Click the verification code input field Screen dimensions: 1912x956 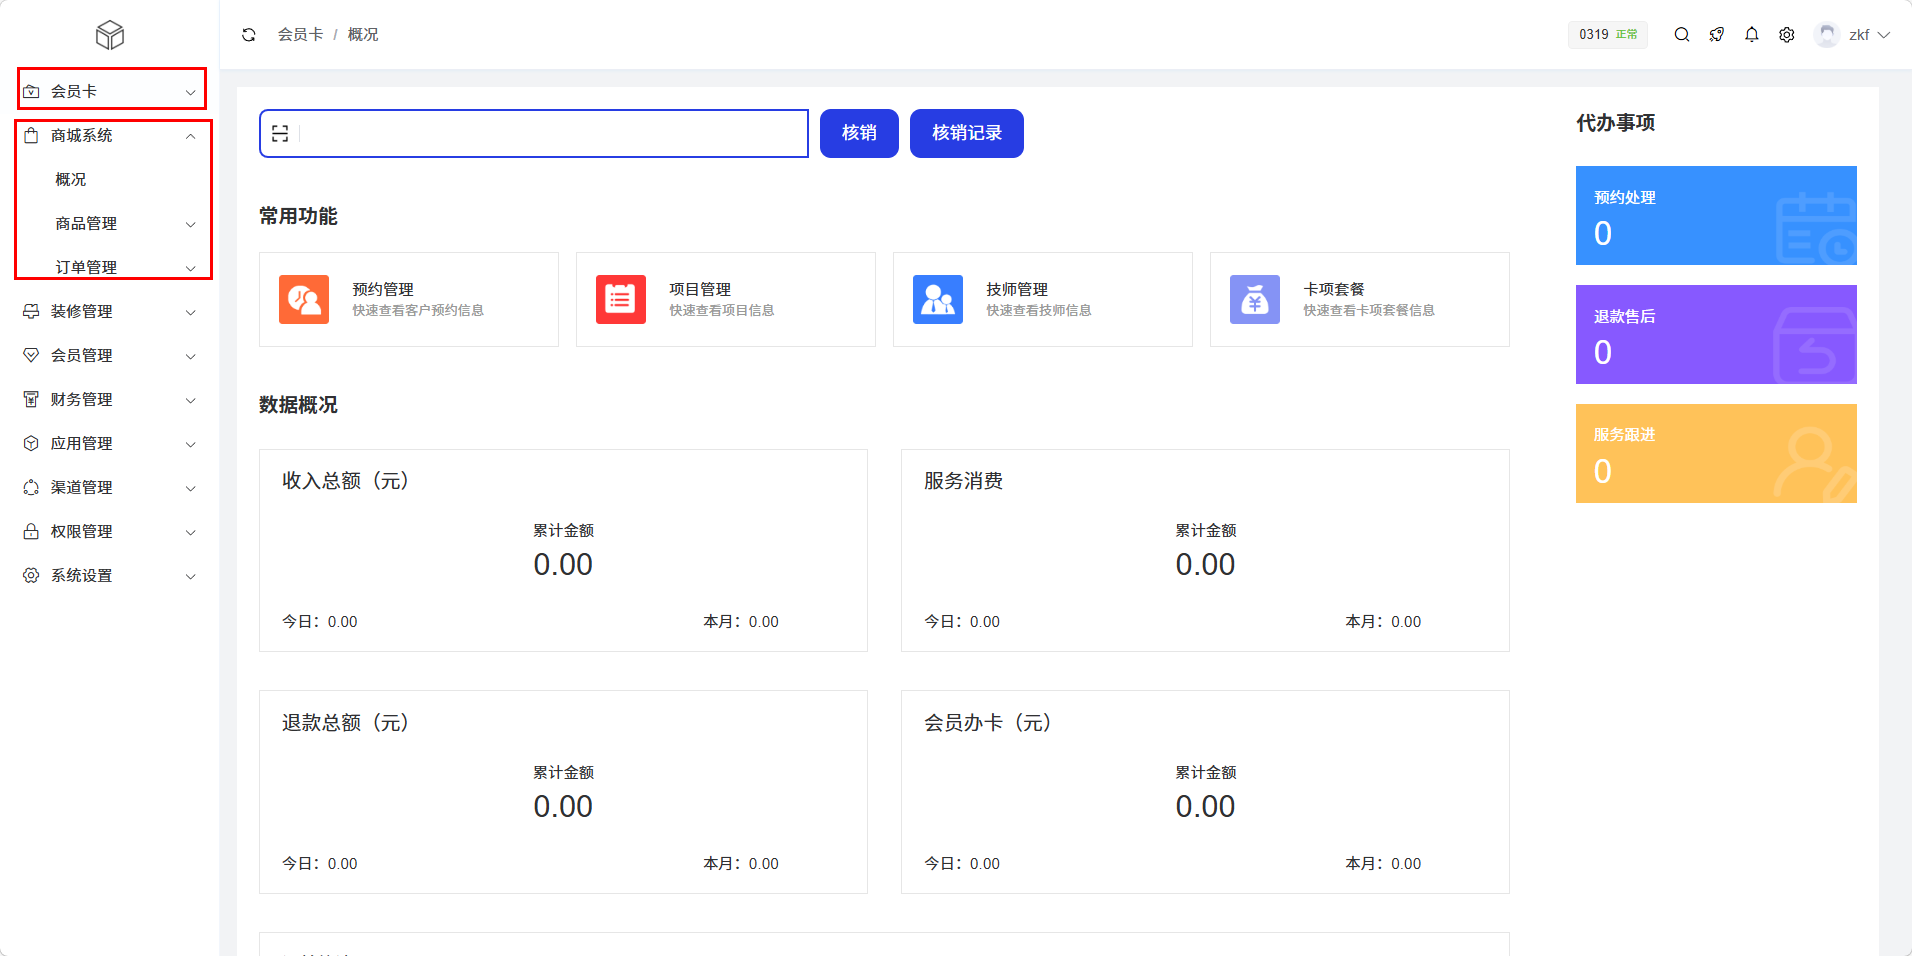(x=550, y=133)
